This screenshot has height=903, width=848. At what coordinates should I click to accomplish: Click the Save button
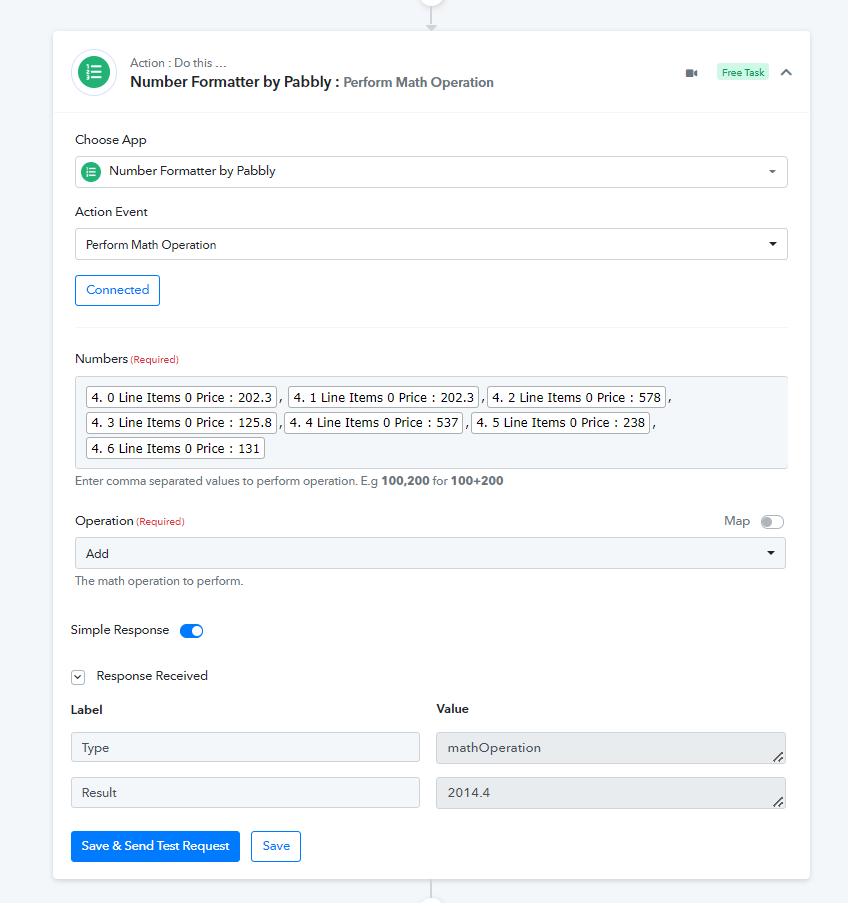(x=276, y=846)
